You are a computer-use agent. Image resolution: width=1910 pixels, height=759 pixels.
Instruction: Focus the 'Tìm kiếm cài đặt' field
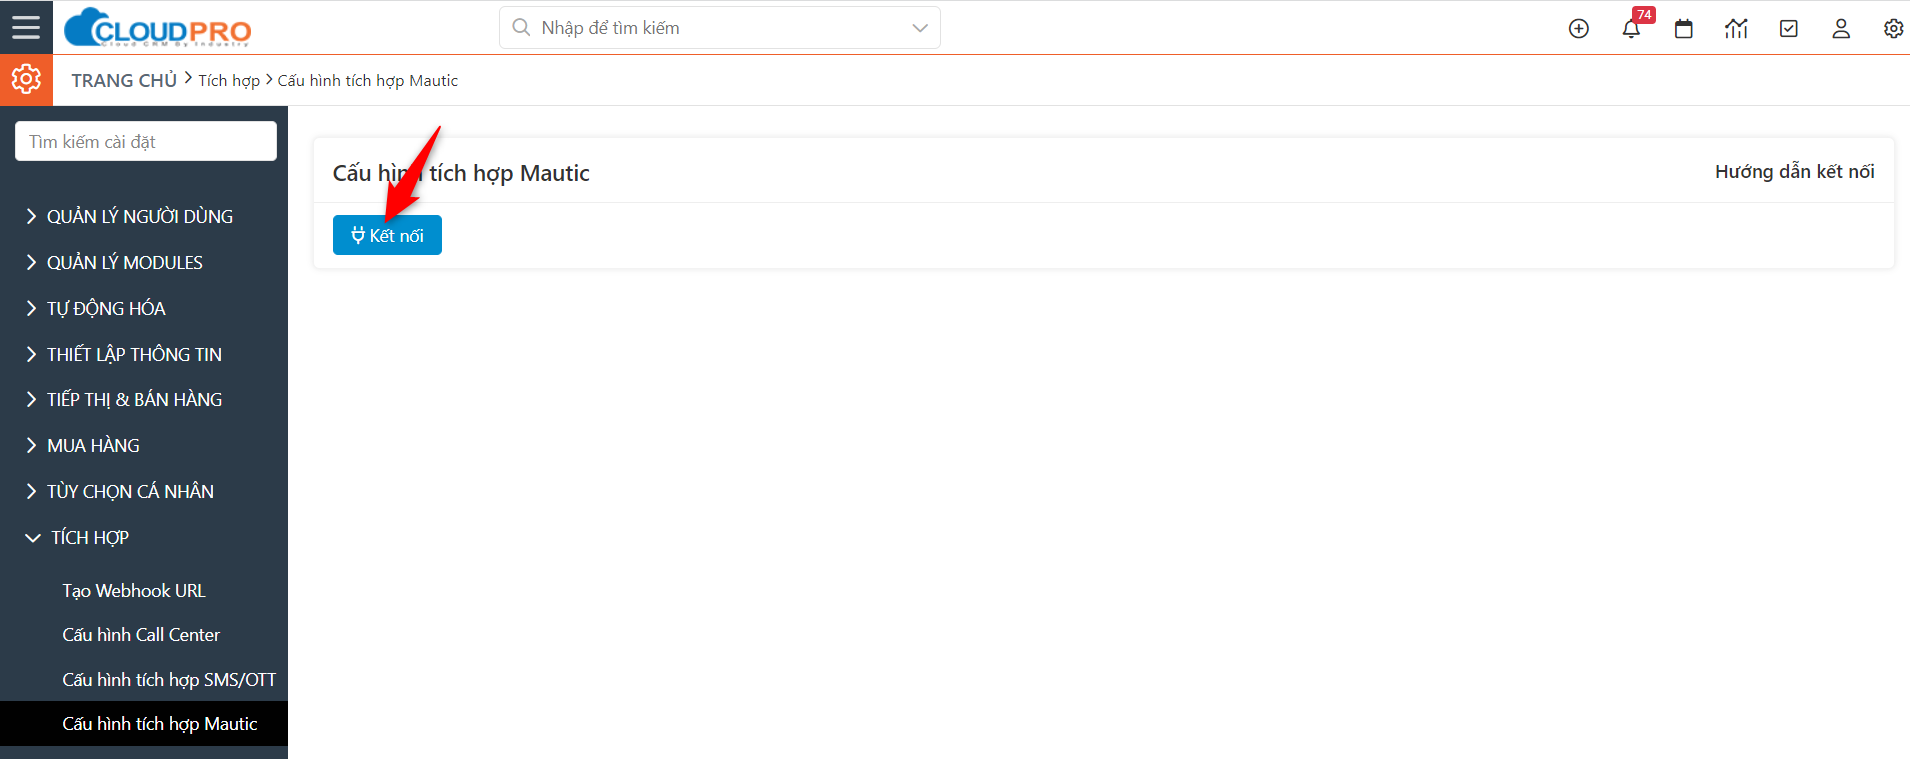click(146, 141)
